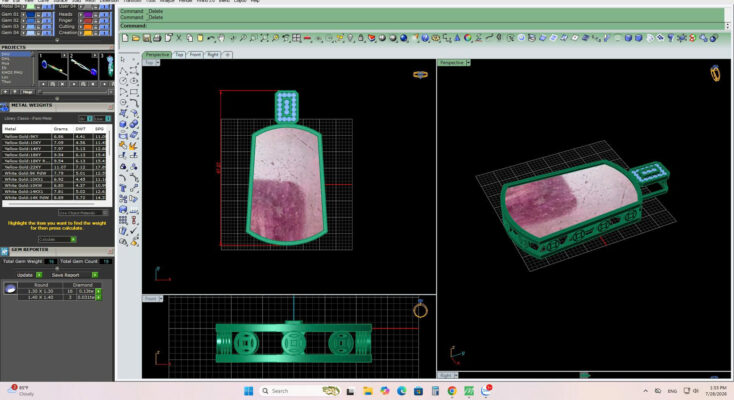Viewport: 734px width, 400px height.
Task: Click the Gem 01 blue color swatch
Action: (31, 15)
